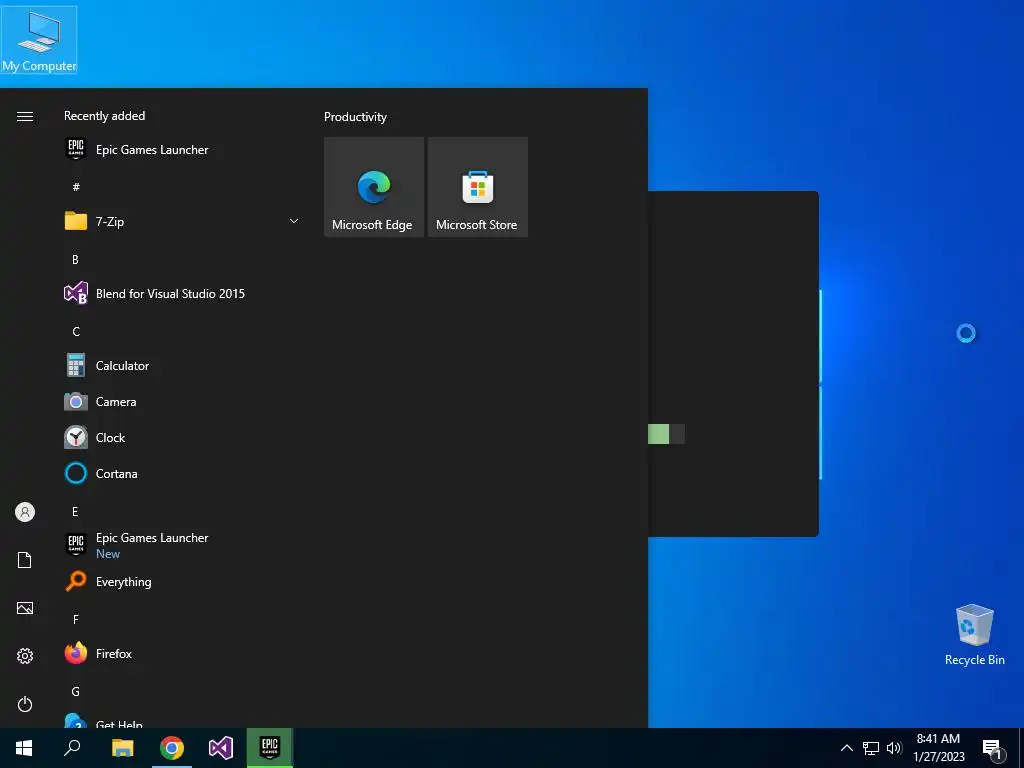1024x768 pixels.
Task: Click the B letter header
Action: (75, 259)
